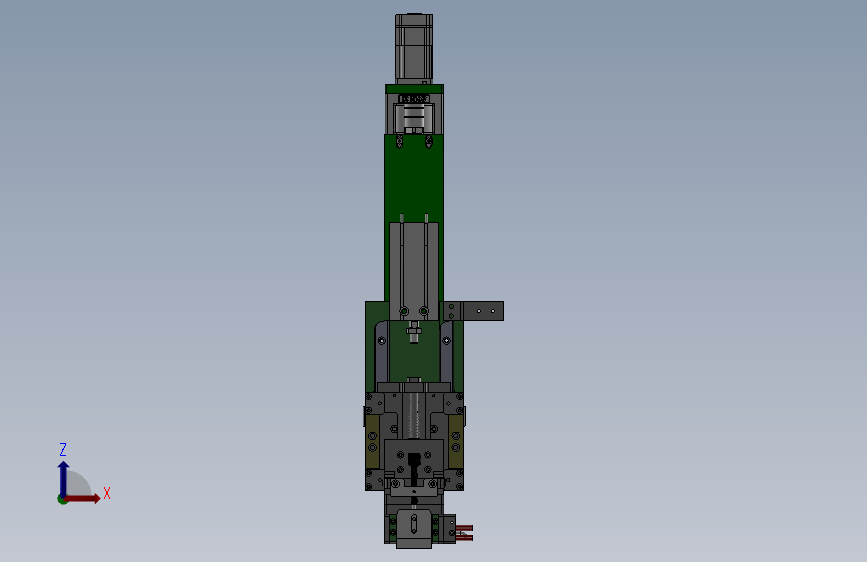The height and width of the screenshot is (562, 867).
Task: Select the stepper motor atop the assembly
Action: pyautogui.click(x=414, y=49)
